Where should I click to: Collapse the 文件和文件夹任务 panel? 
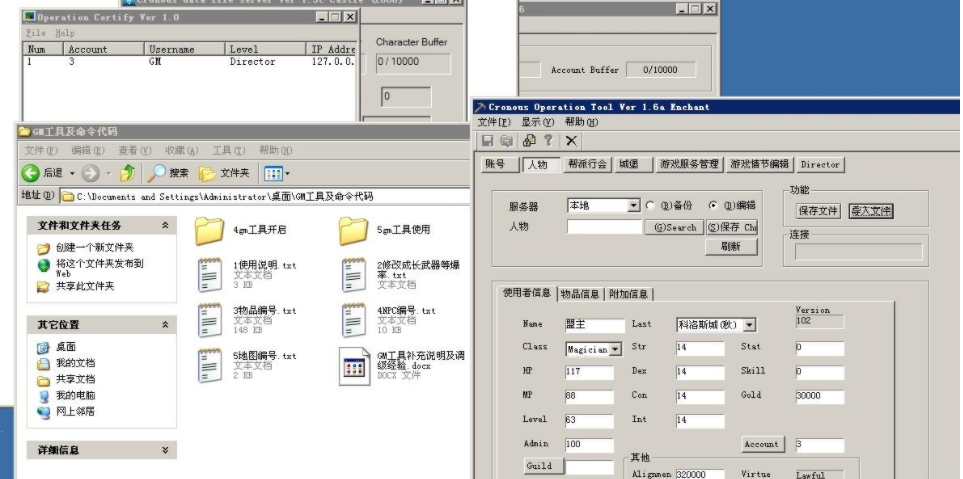coord(165,226)
